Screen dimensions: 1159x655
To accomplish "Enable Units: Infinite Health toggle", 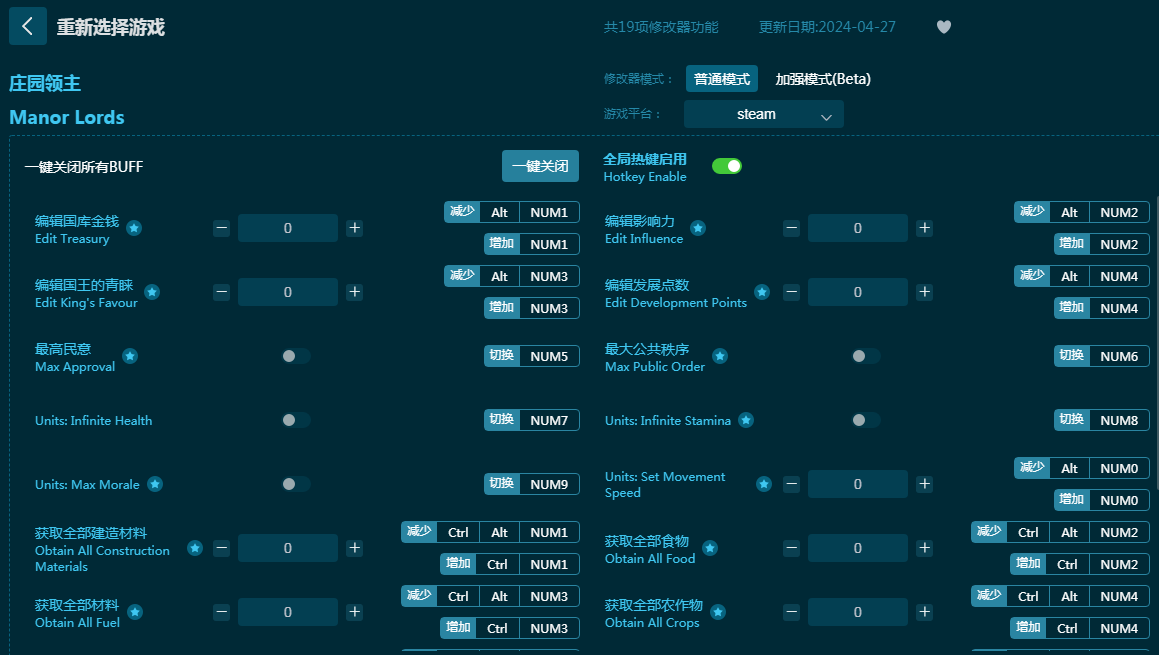I will (x=296, y=421).
